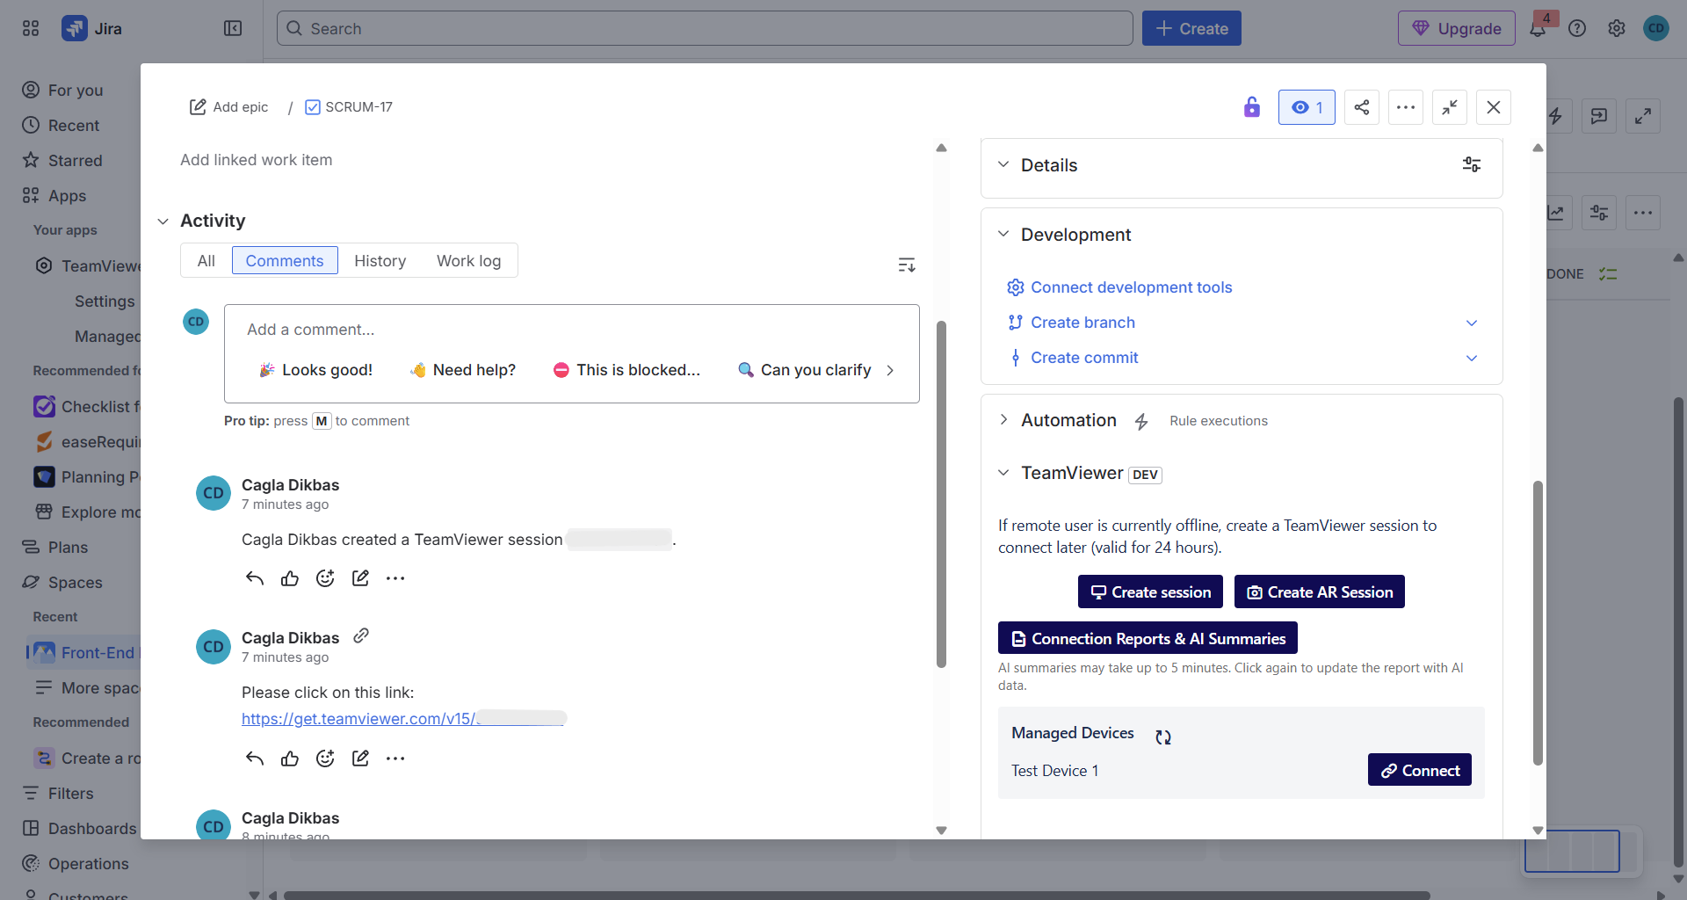Click the share icon in the issue header
The width and height of the screenshot is (1687, 900).
(x=1361, y=107)
